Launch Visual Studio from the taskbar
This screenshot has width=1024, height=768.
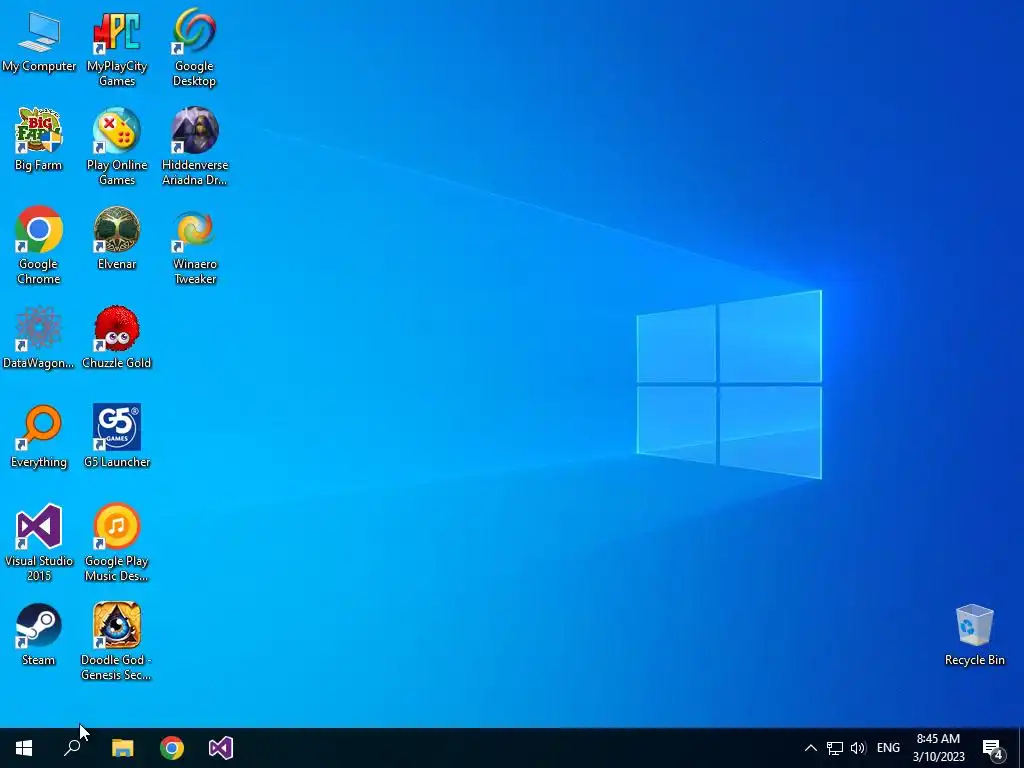coord(221,748)
